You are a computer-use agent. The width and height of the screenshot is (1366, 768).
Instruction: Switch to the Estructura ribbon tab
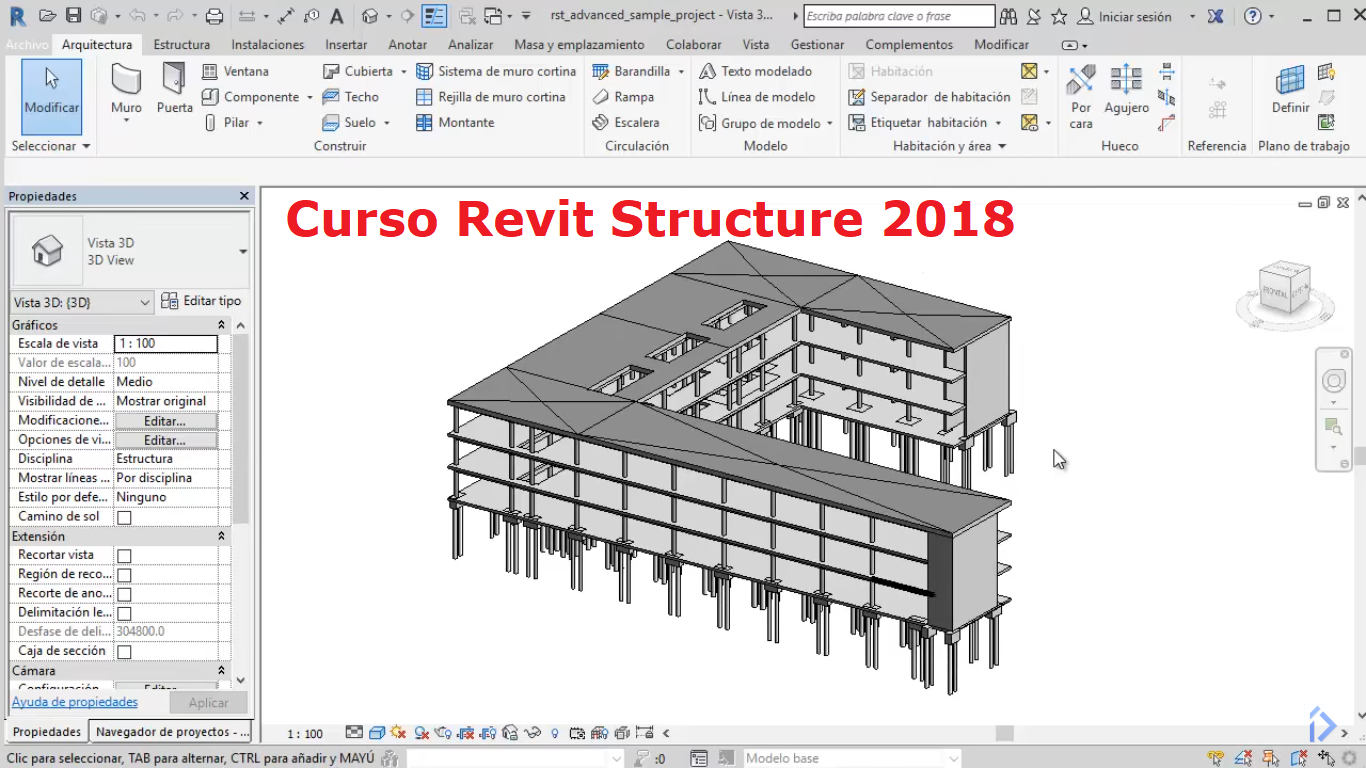tap(183, 44)
